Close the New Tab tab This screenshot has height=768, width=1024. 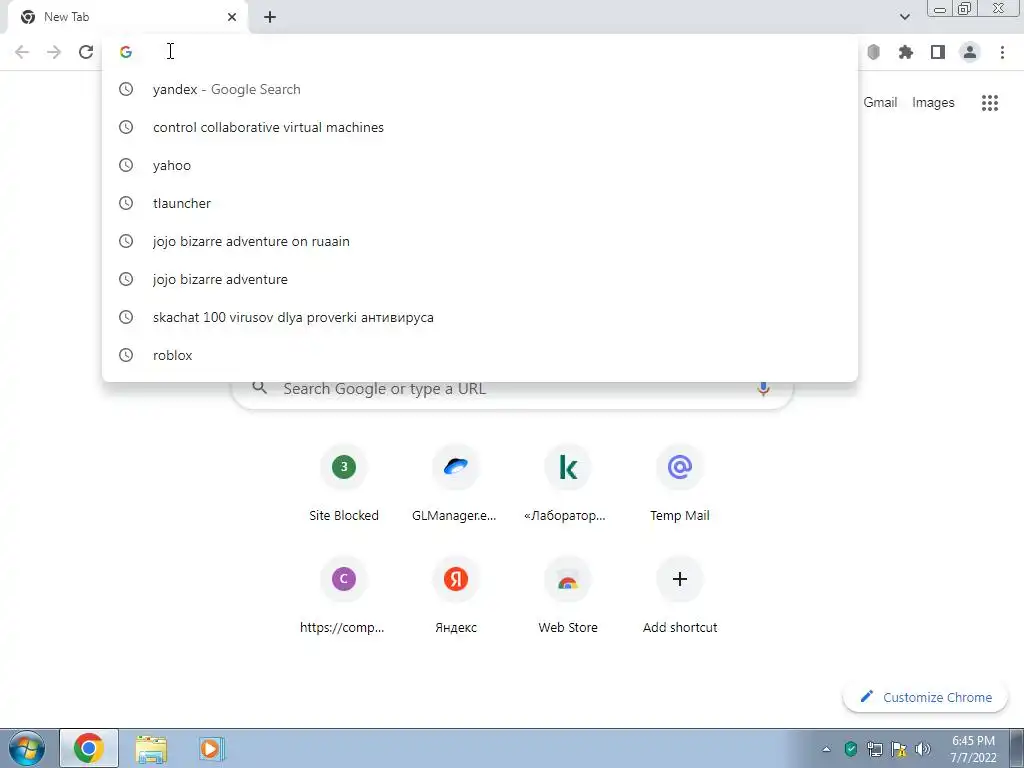232,17
